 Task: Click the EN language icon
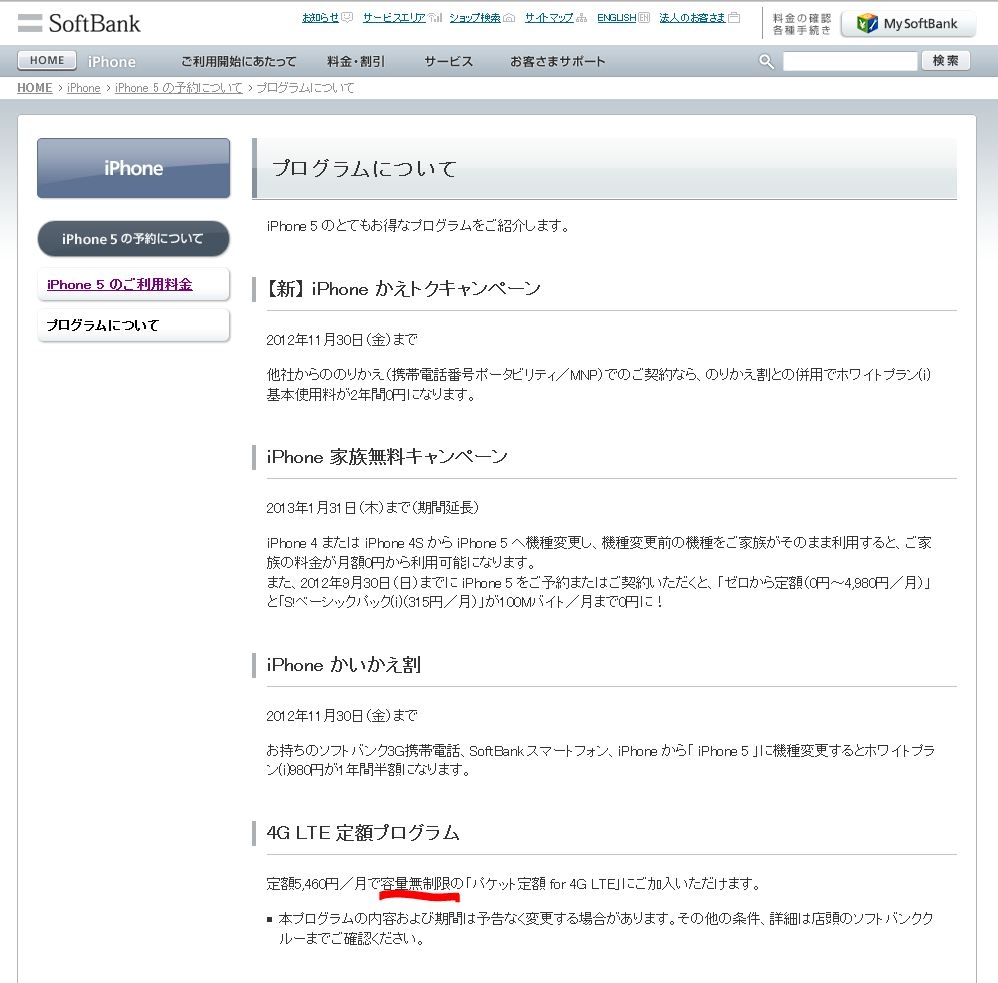(x=644, y=18)
